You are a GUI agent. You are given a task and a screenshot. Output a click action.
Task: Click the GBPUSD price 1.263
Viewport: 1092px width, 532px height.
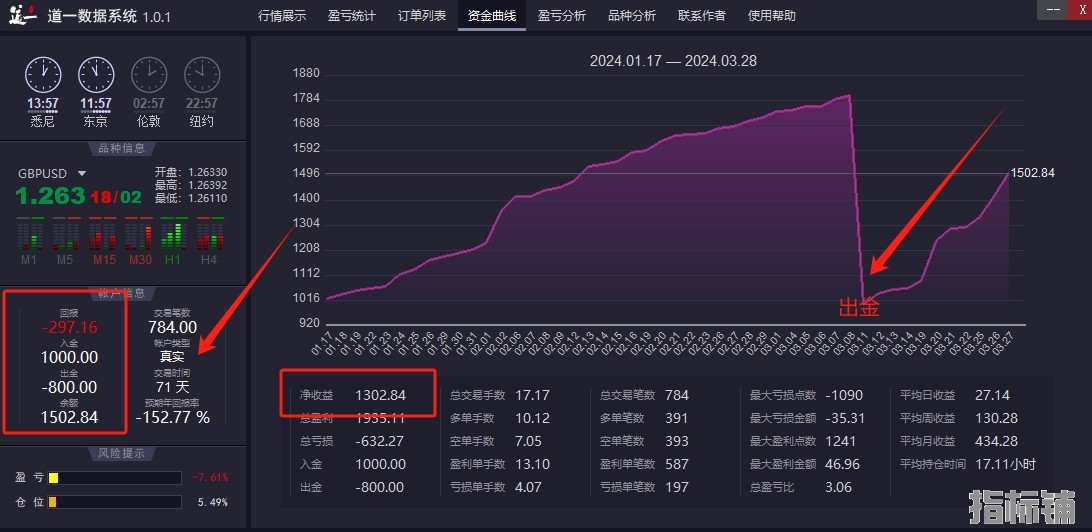50,196
